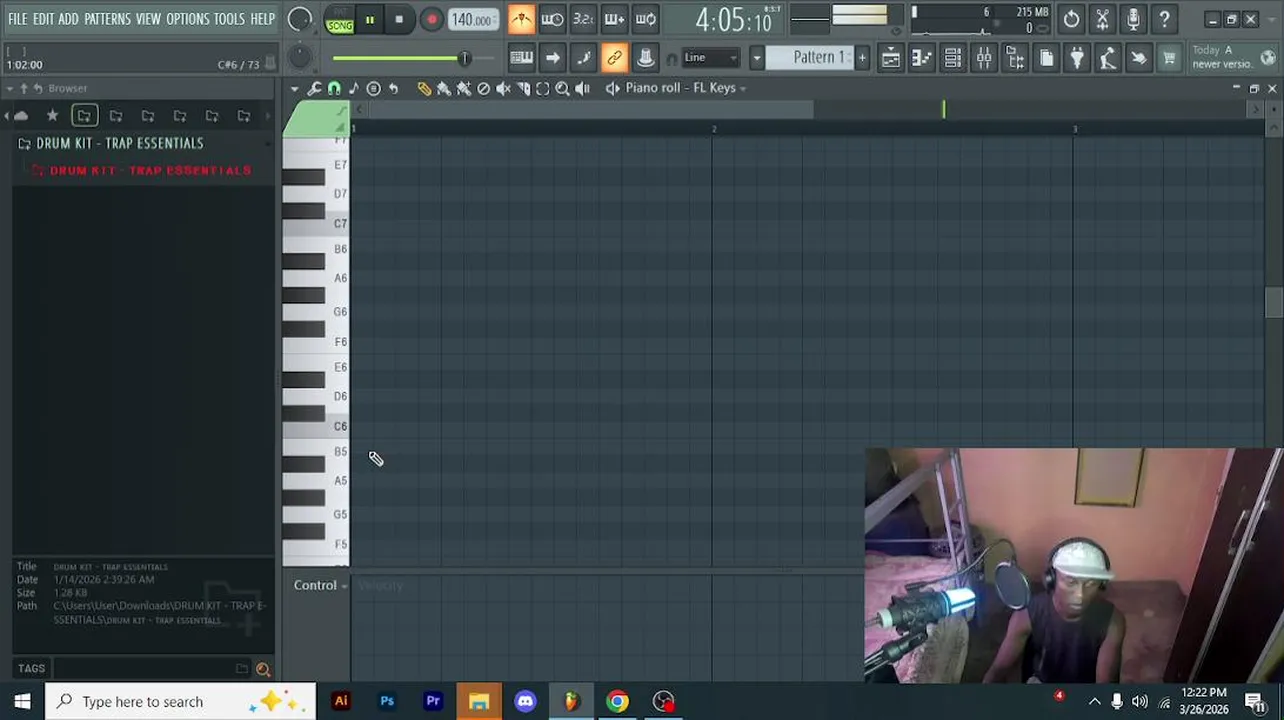1284x720 pixels.
Task: Open the FILE menu
Action: (x=18, y=19)
